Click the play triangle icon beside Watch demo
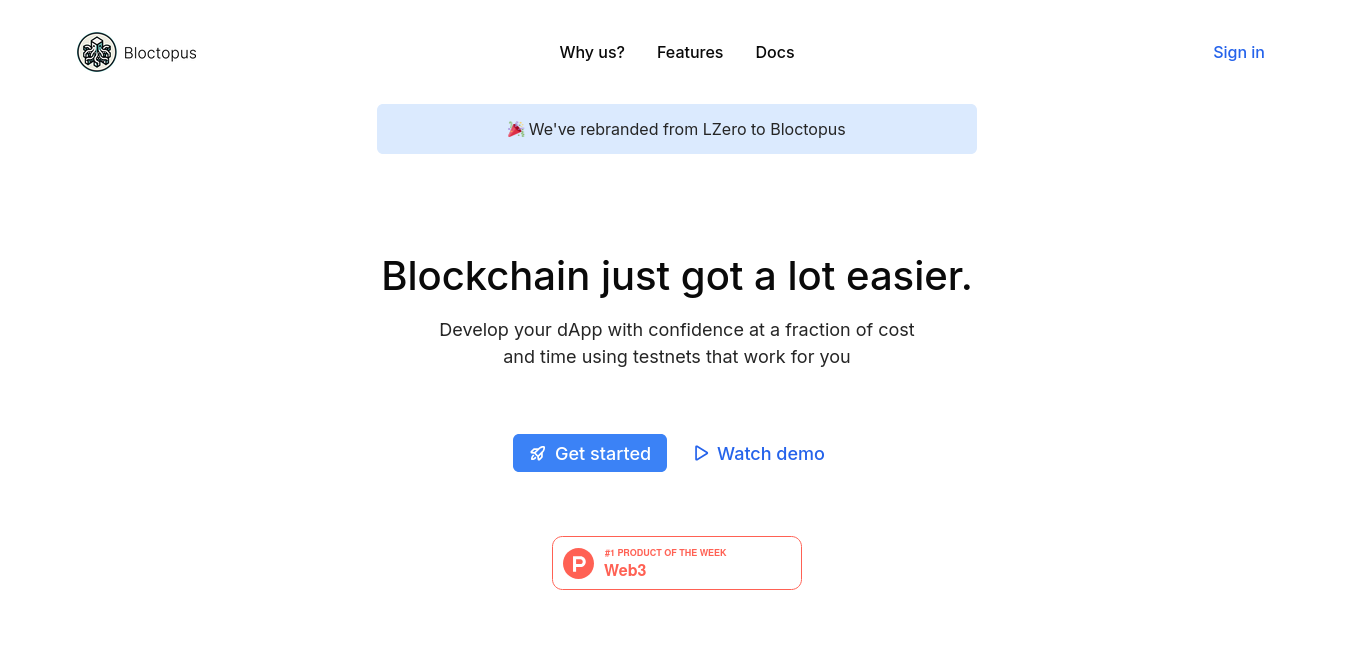Viewport: 1366px width, 651px height. point(701,453)
